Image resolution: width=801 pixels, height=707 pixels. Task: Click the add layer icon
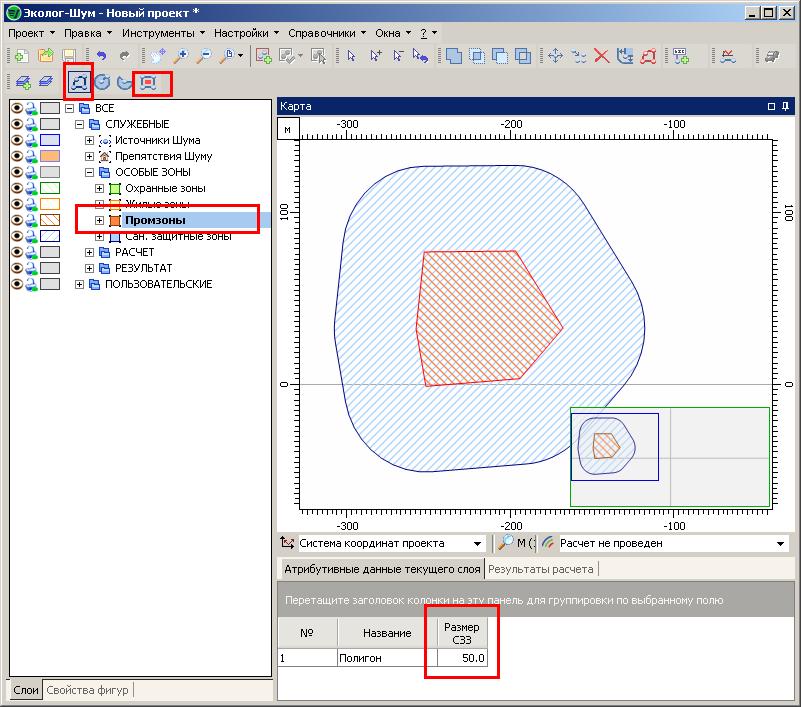pos(21,83)
